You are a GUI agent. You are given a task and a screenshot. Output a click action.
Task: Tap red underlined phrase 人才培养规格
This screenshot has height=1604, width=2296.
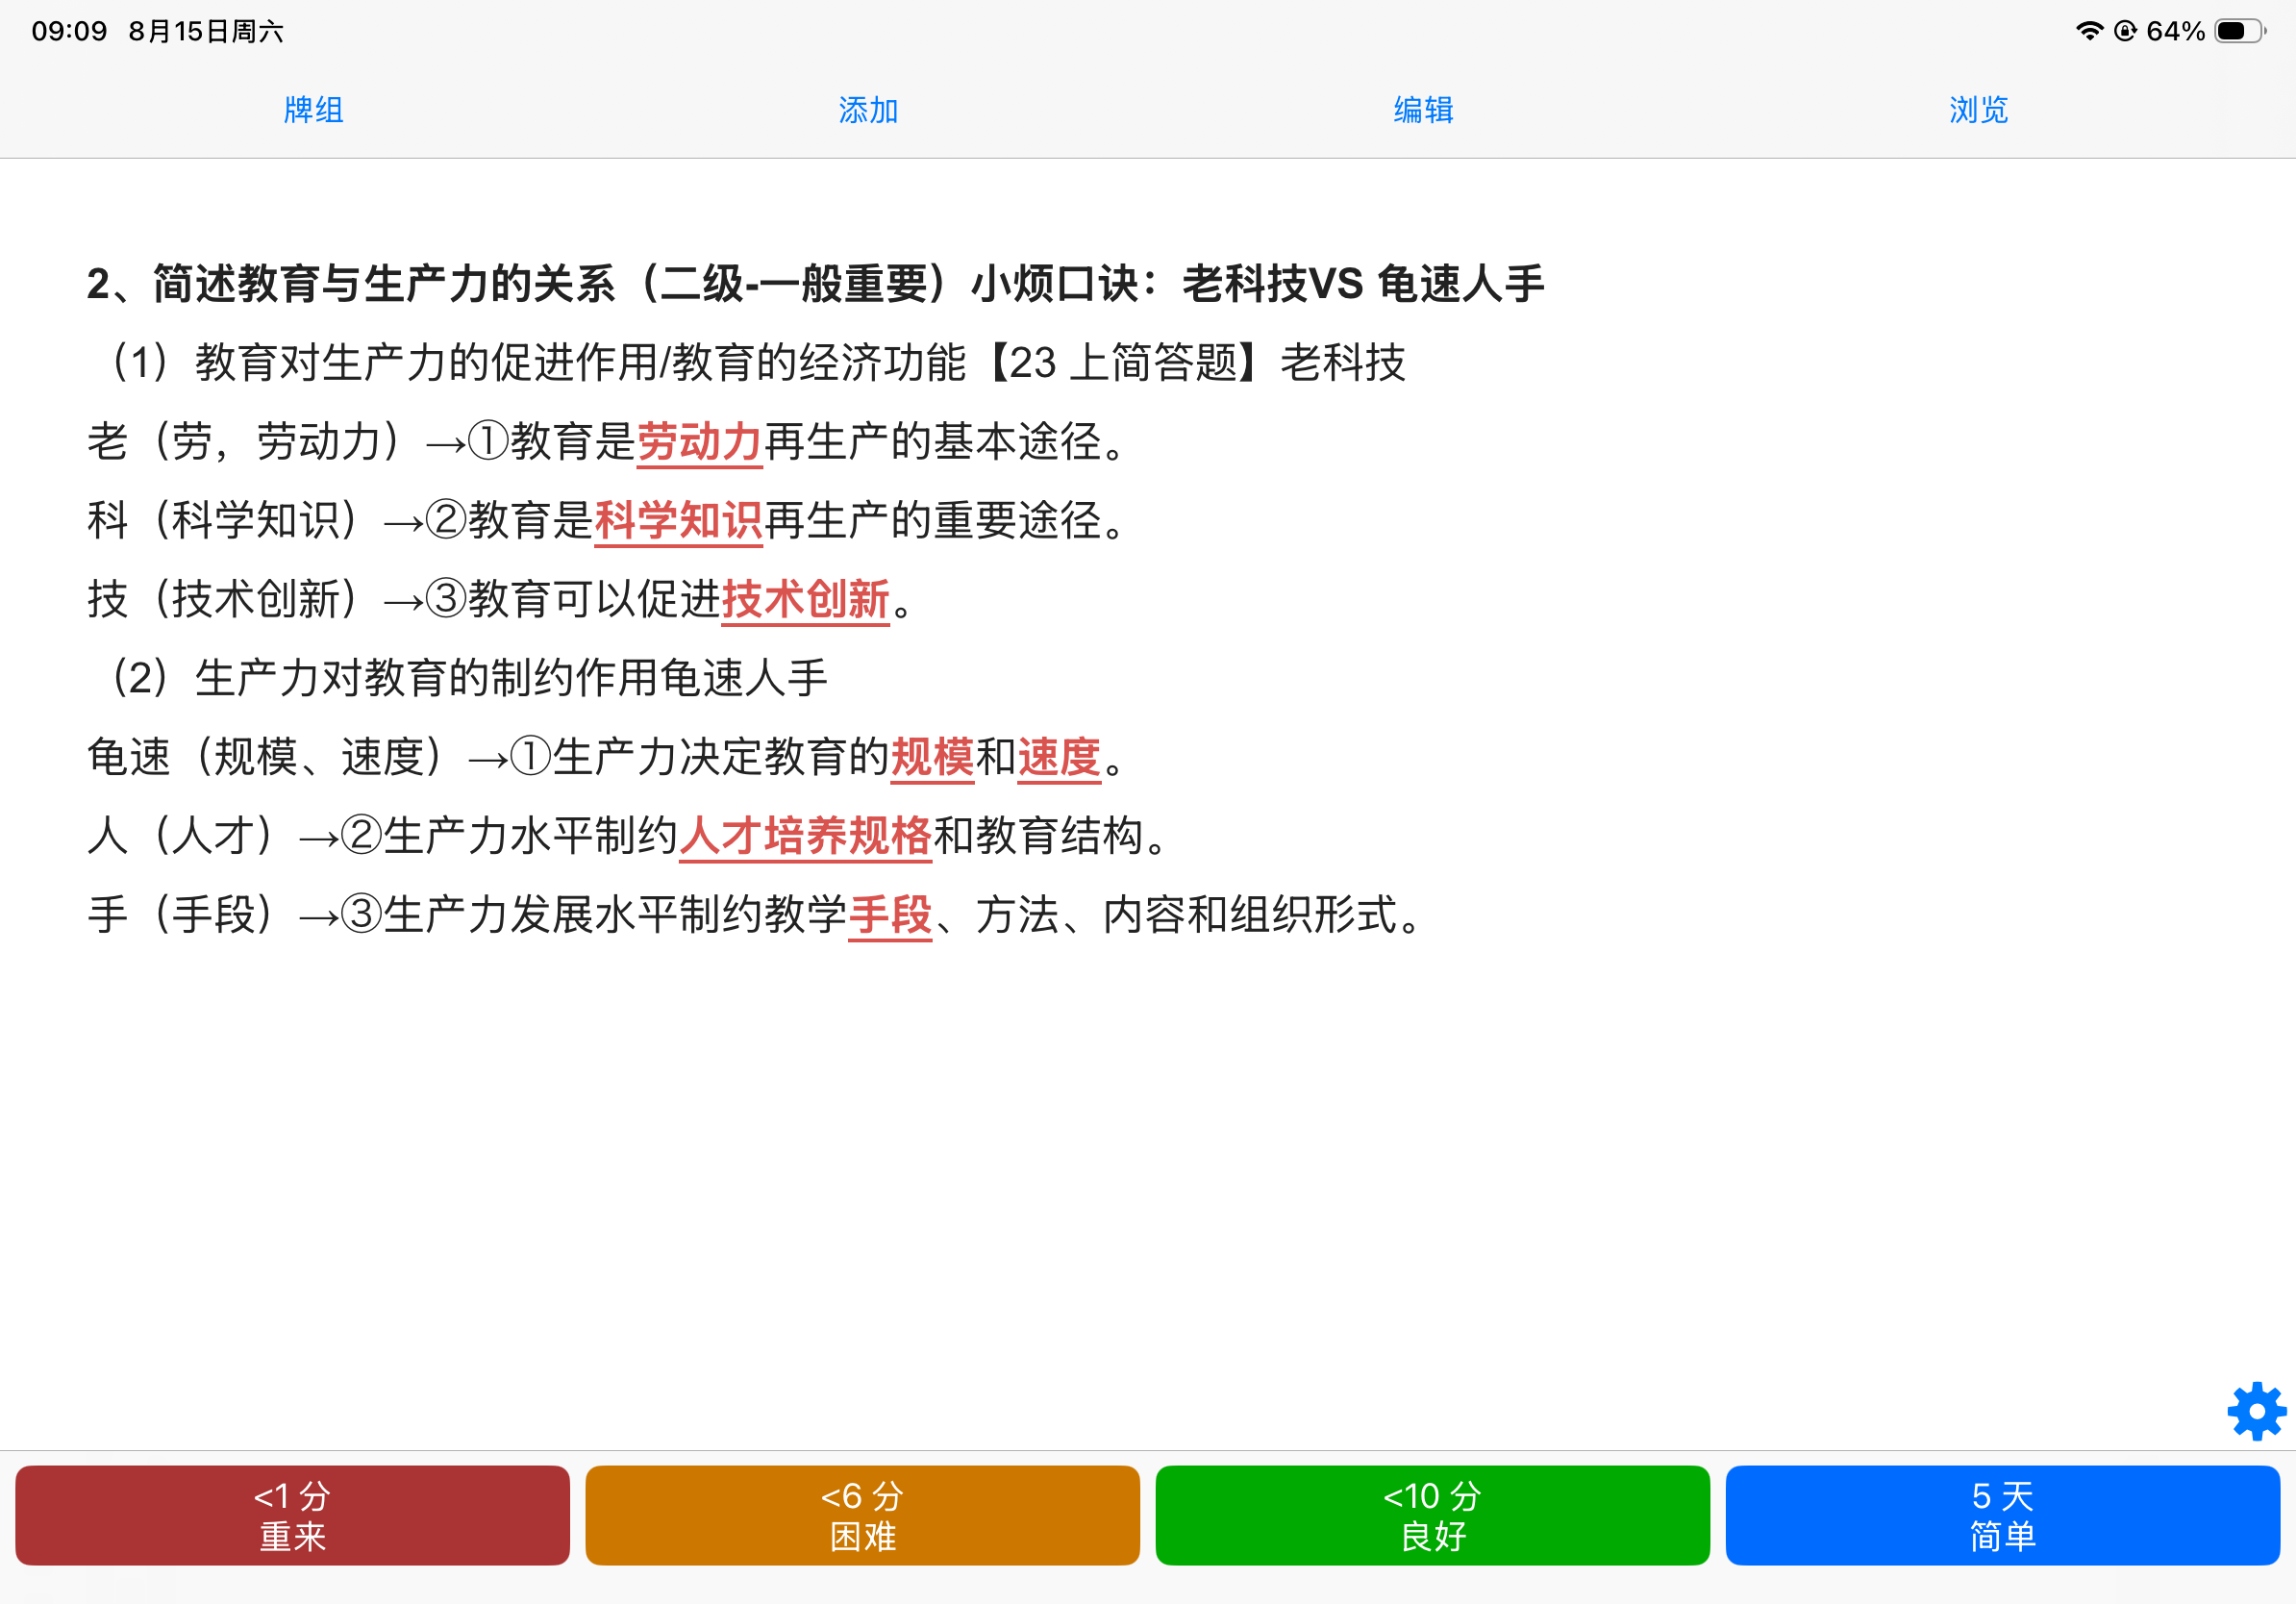[x=805, y=835]
